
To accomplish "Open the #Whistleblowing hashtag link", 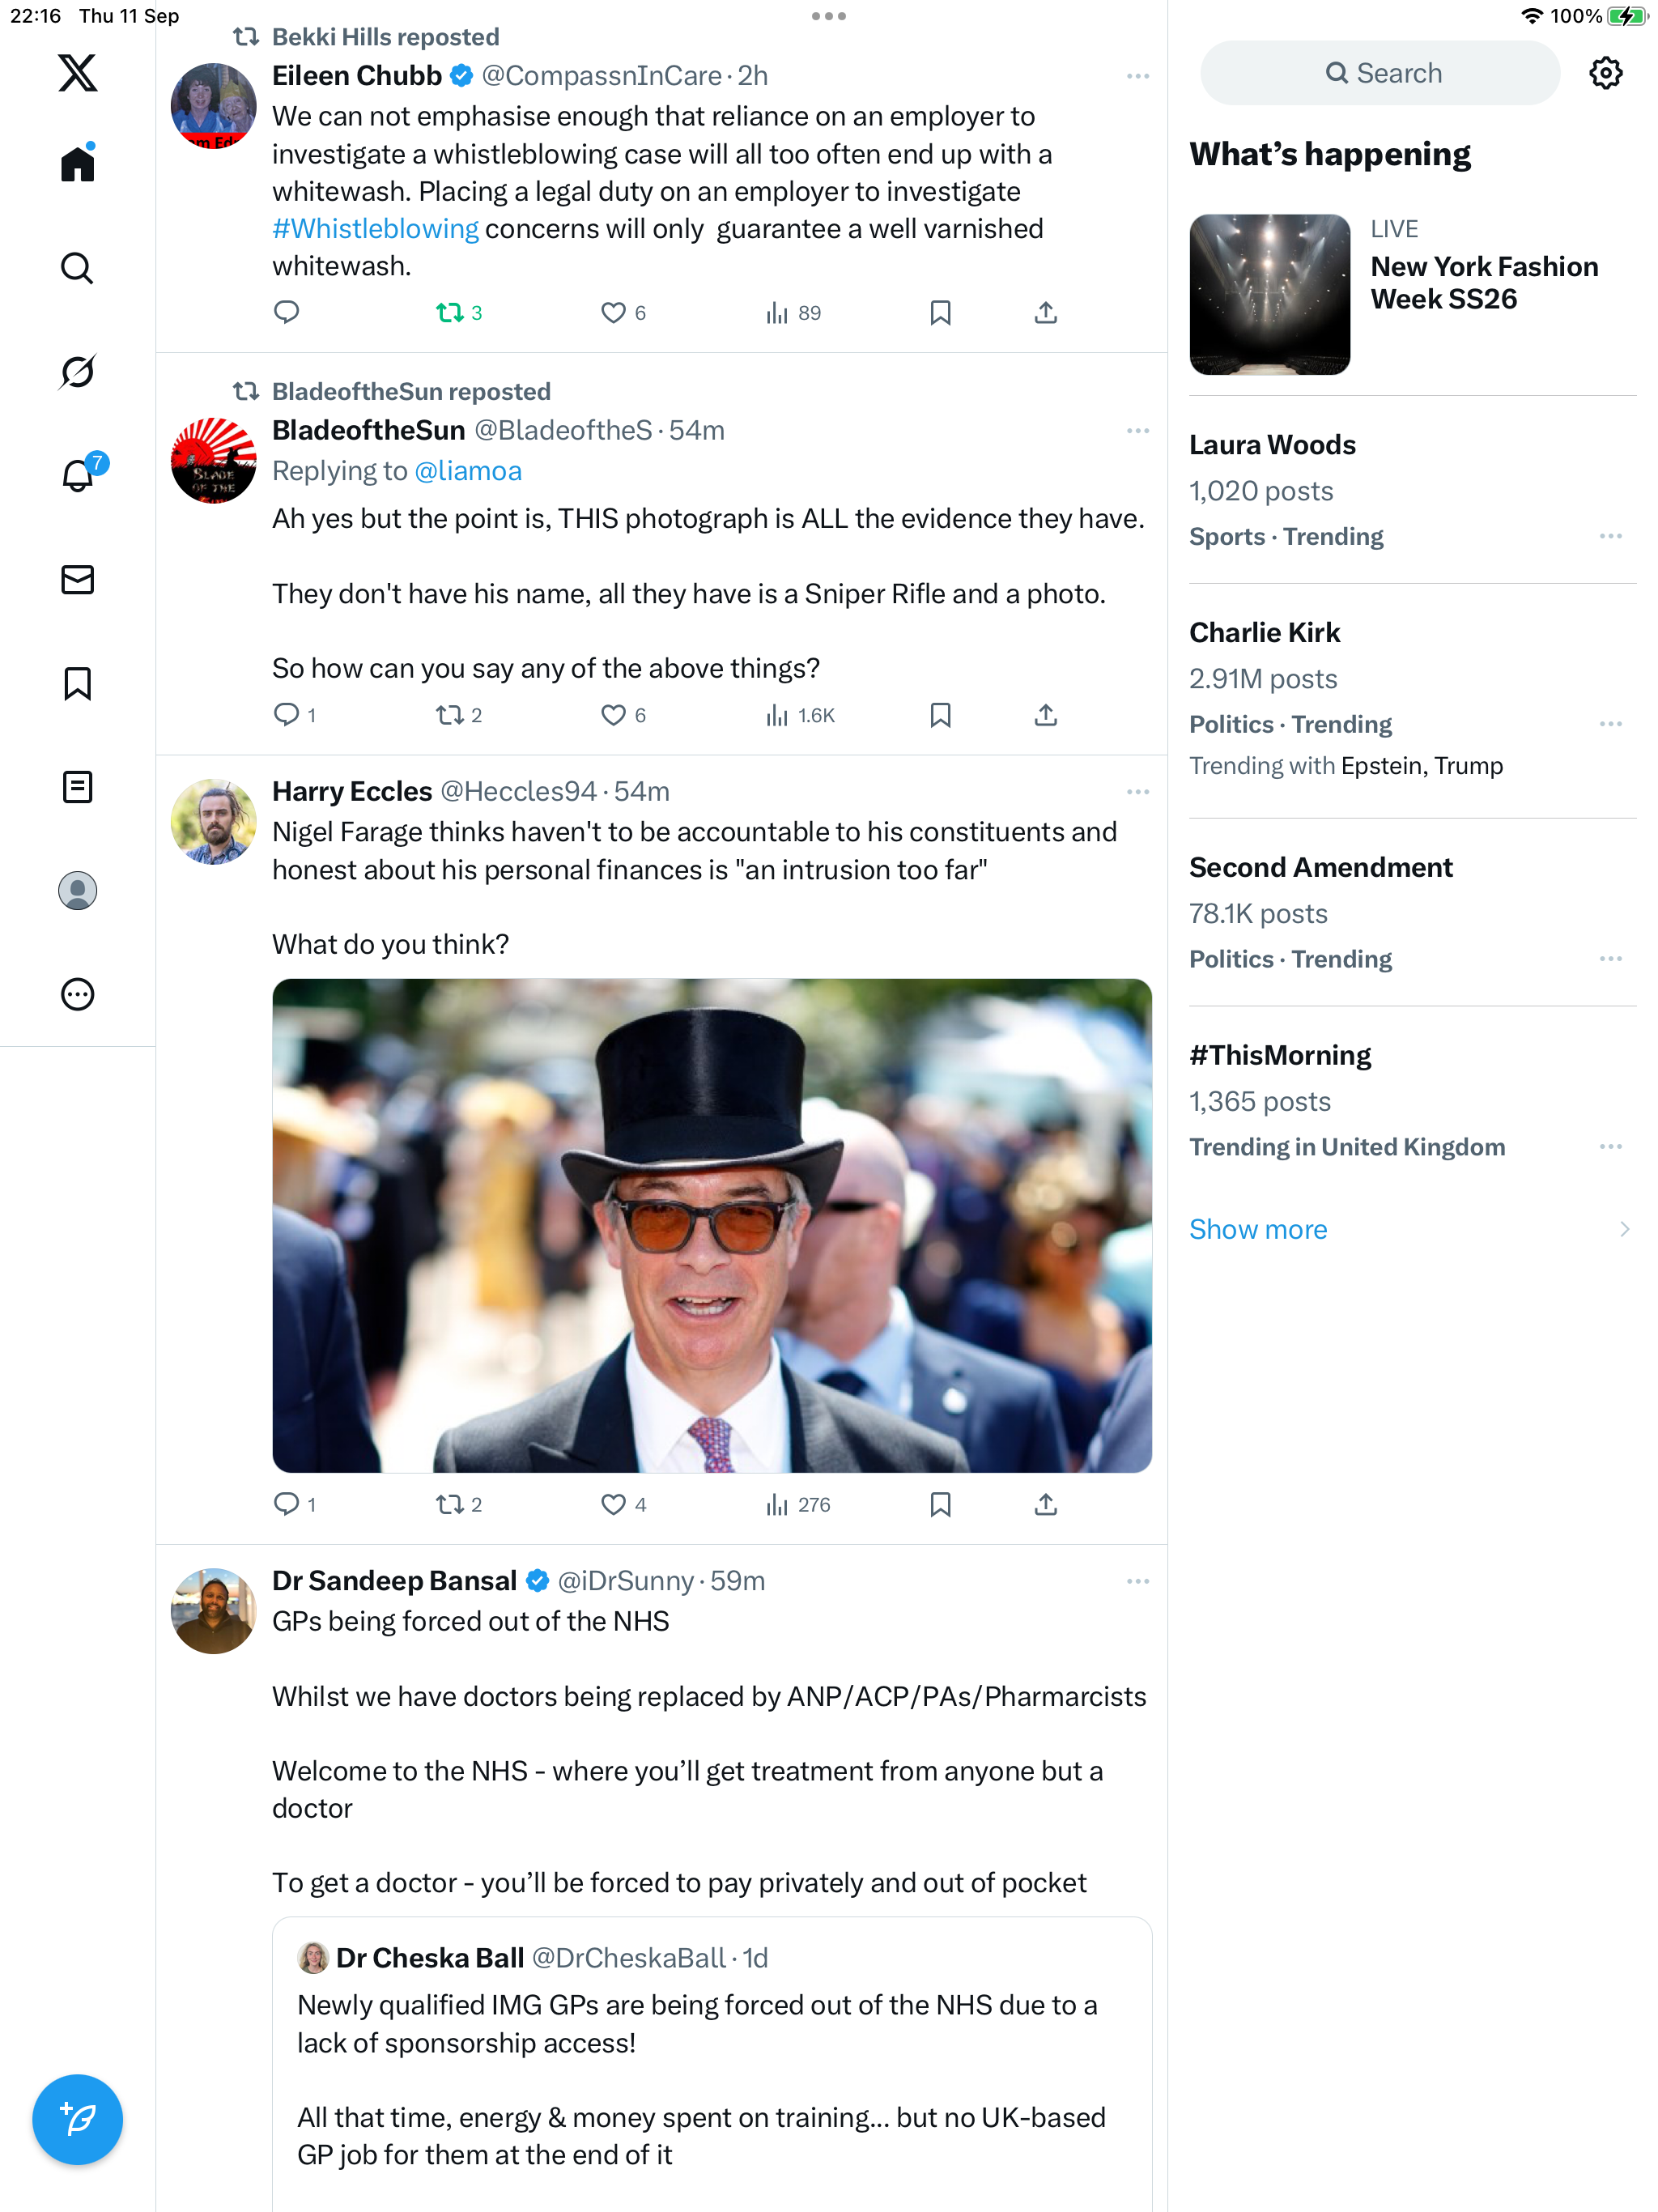I will [375, 229].
